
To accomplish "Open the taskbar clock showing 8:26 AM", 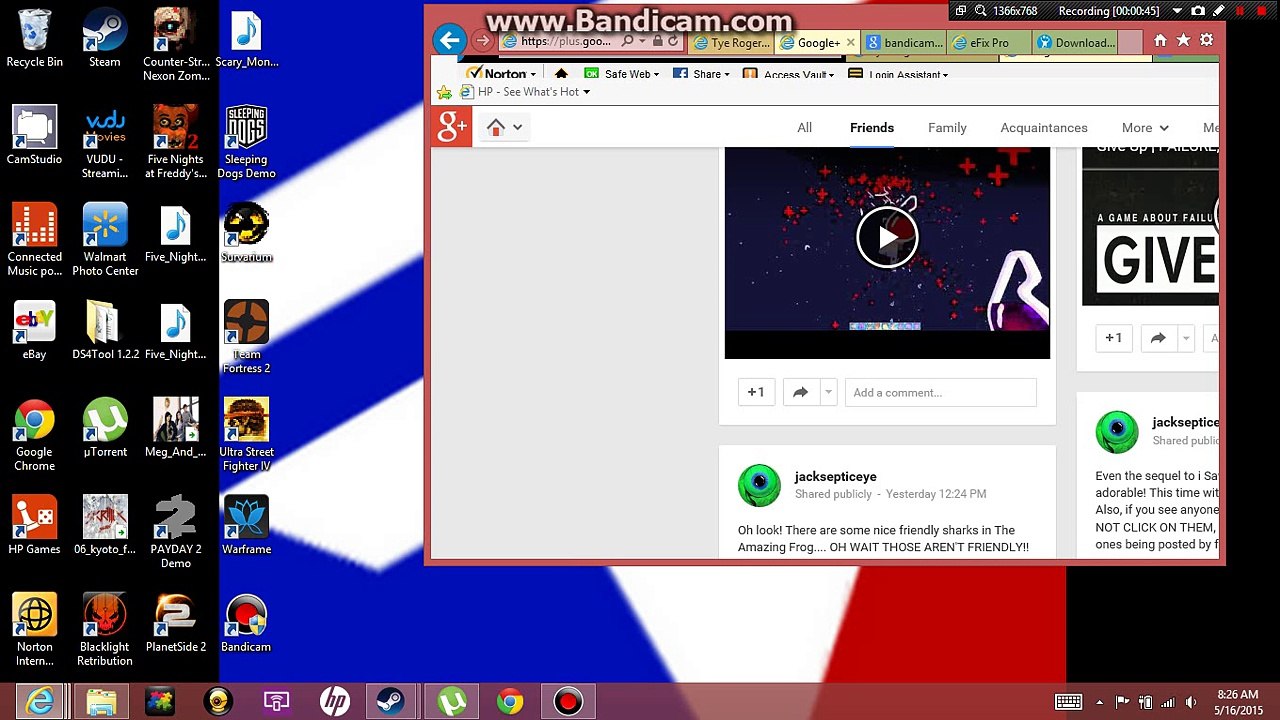I will (1237, 702).
